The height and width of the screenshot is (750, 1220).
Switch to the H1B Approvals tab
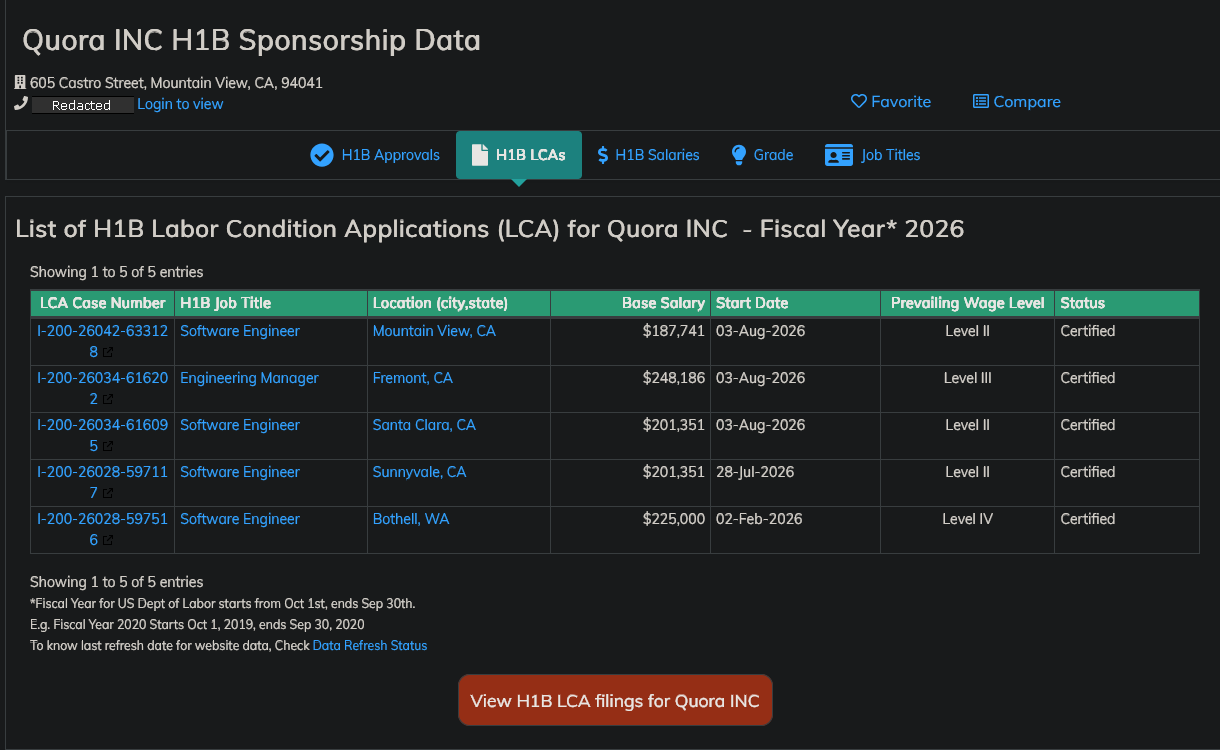(375, 155)
